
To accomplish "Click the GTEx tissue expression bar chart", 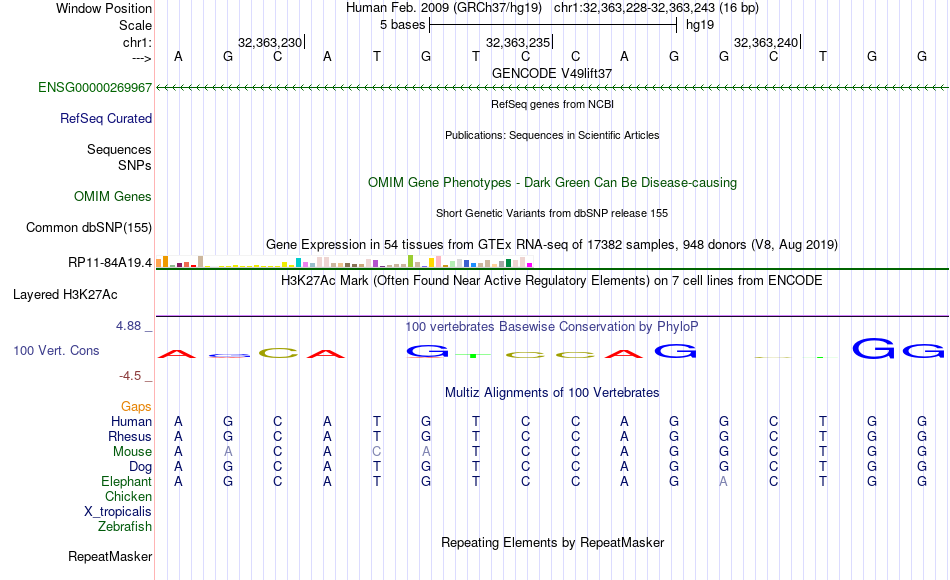I will pyautogui.click(x=344, y=262).
